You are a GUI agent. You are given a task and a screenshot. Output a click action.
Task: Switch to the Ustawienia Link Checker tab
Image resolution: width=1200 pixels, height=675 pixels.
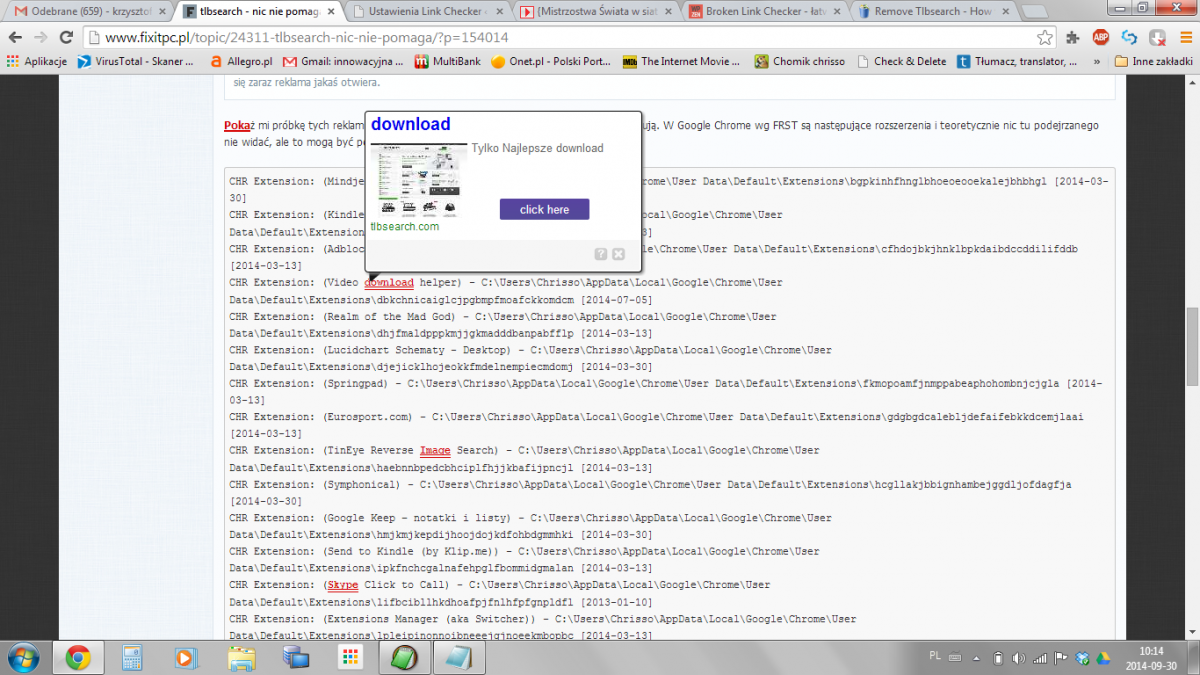428,12
